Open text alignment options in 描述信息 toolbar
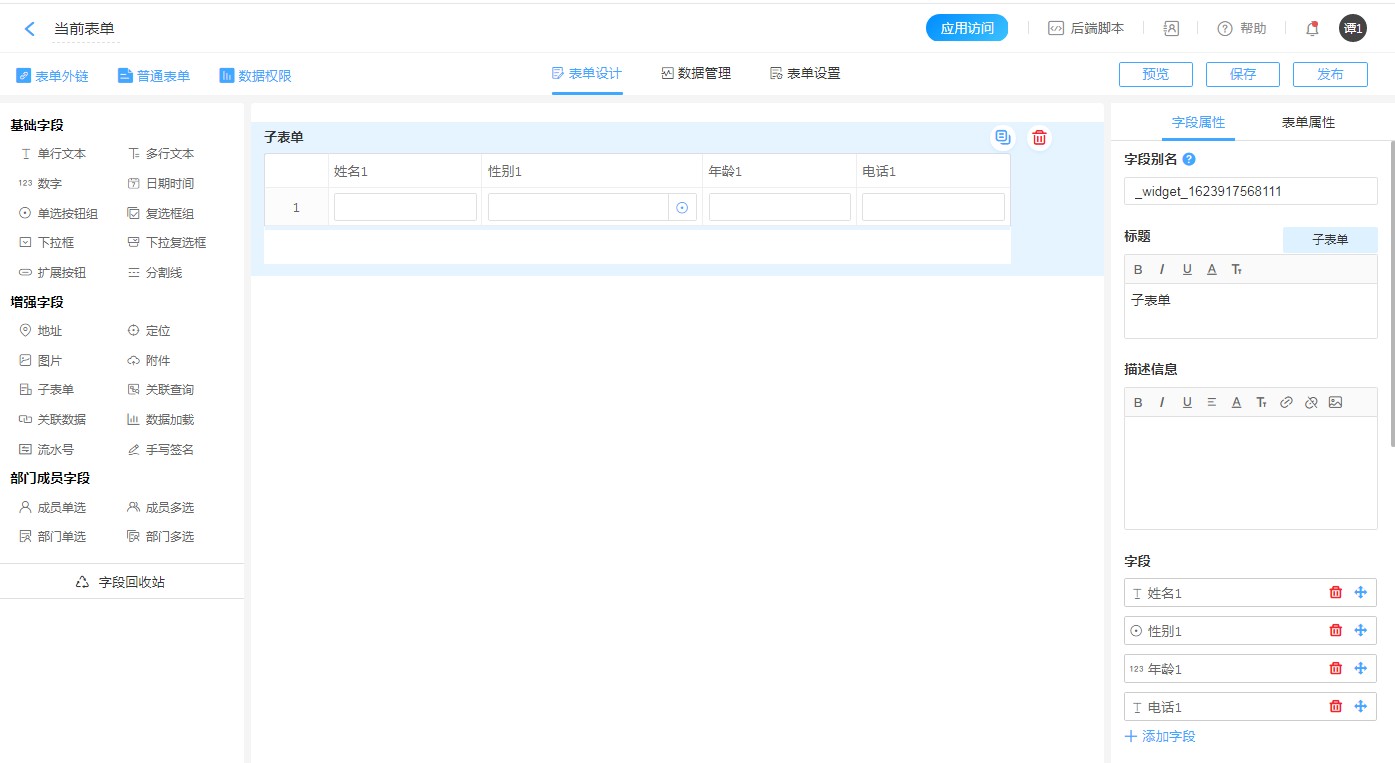1395x763 pixels. [x=1211, y=403]
